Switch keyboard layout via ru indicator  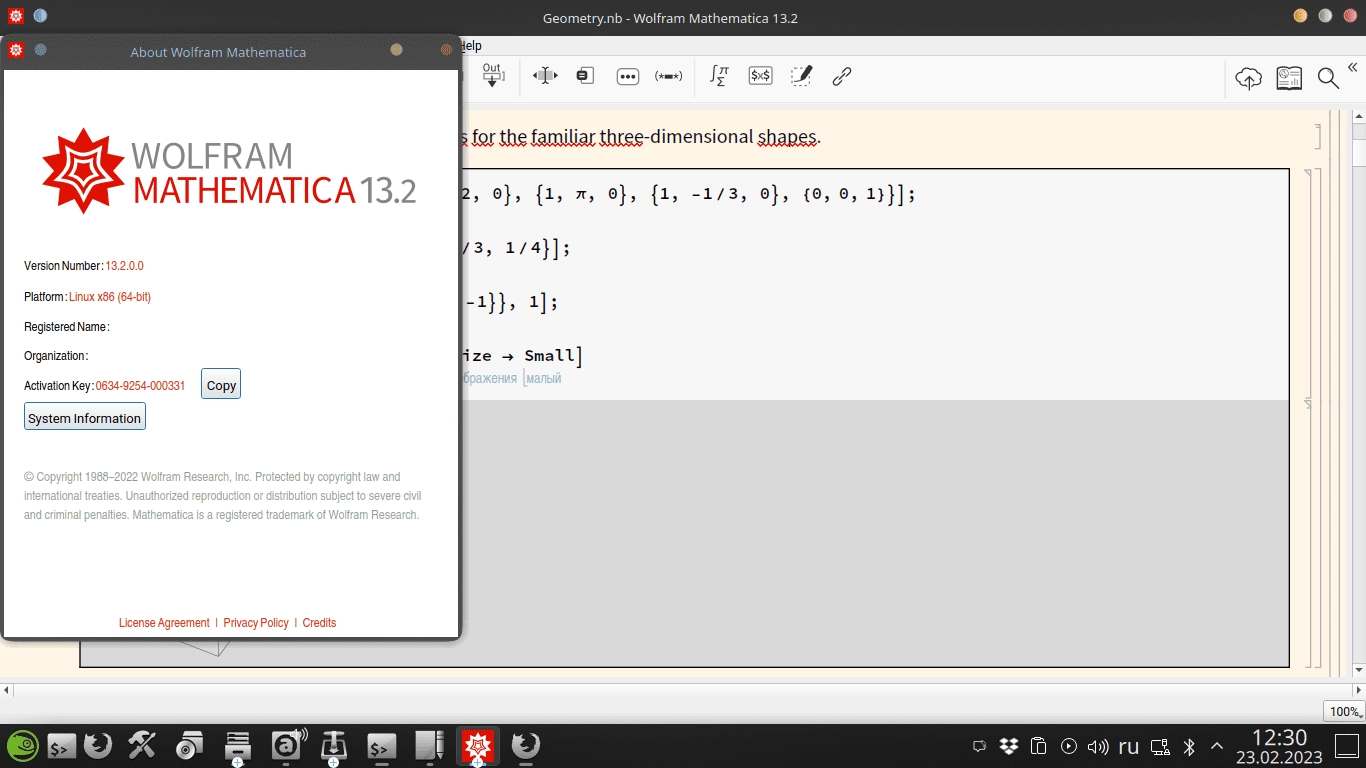tap(1129, 746)
